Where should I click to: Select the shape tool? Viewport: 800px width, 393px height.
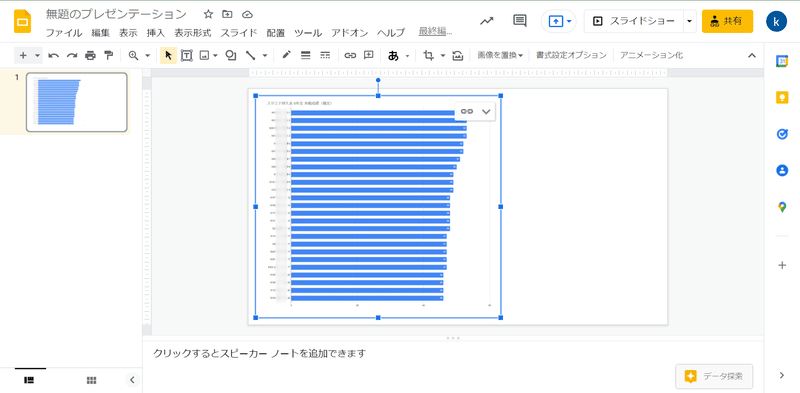coord(231,56)
